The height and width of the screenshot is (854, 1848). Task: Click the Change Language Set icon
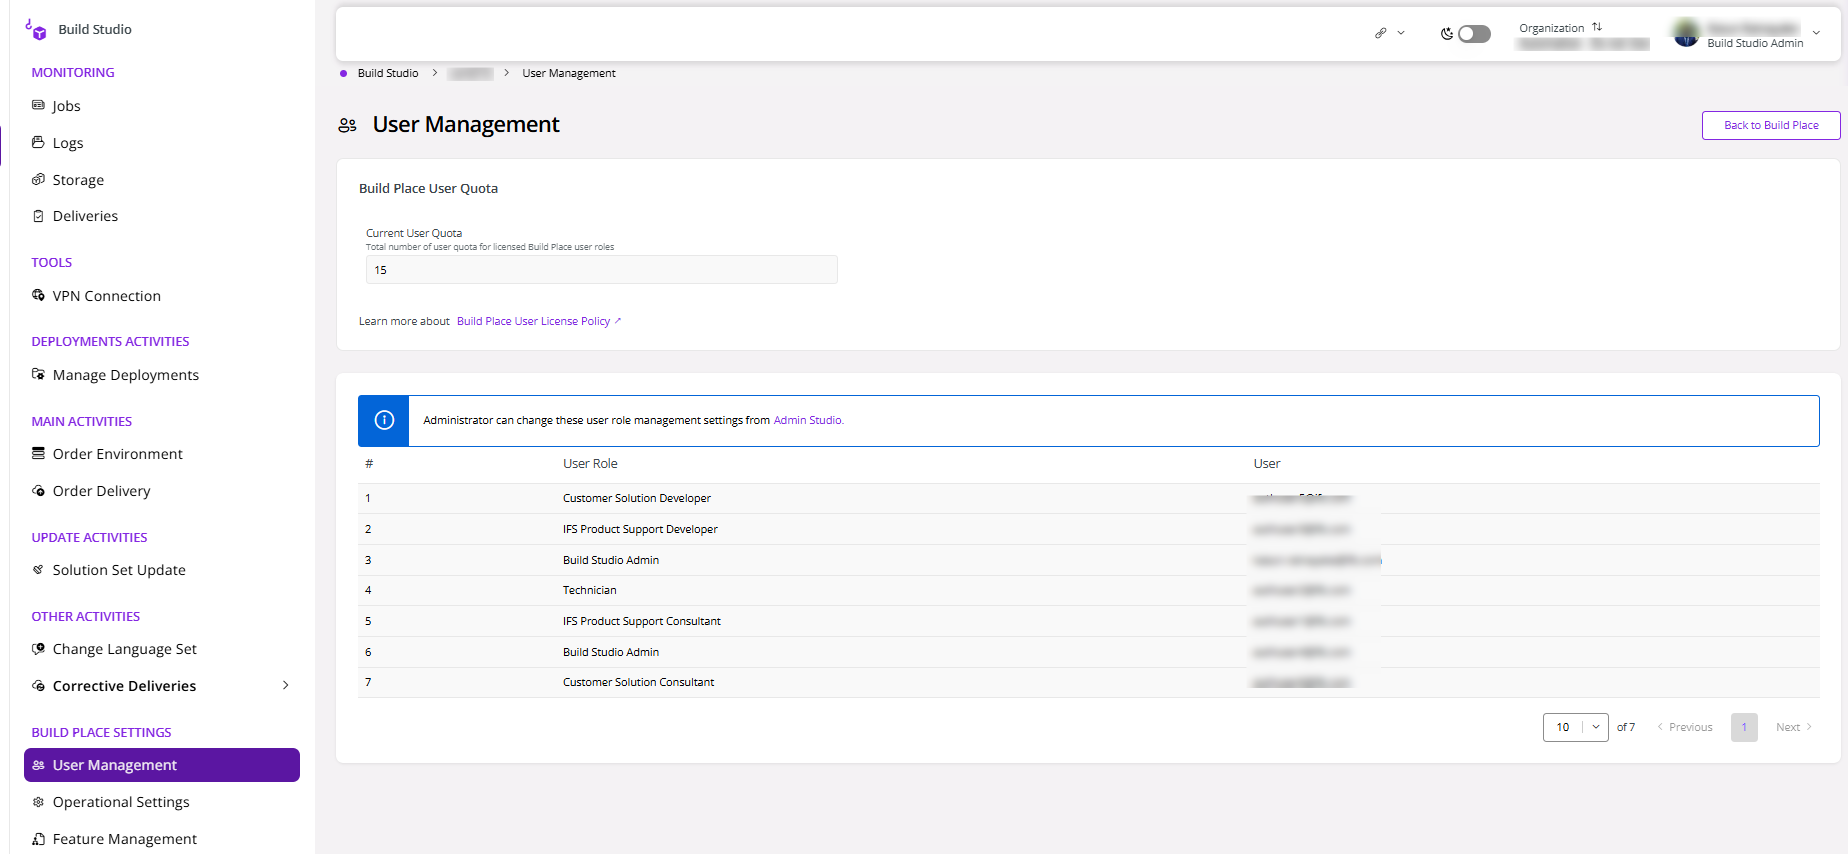click(x=38, y=648)
